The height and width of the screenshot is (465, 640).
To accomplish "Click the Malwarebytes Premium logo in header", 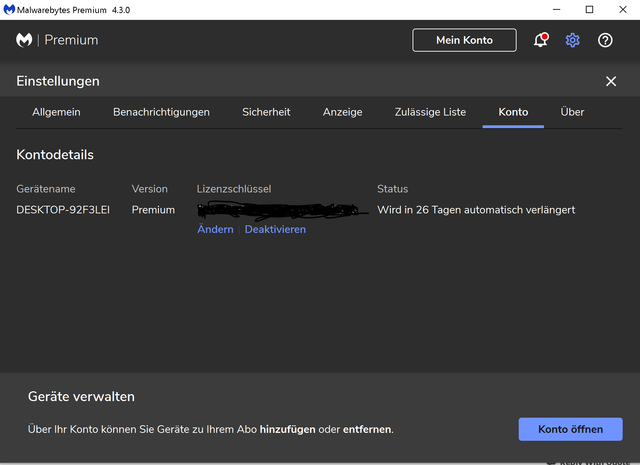I will [x=57, y=40].
